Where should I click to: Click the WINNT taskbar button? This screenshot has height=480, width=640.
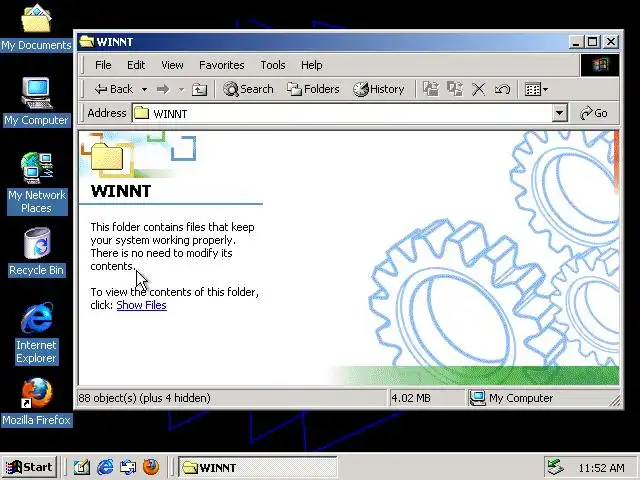click(258, 467)
